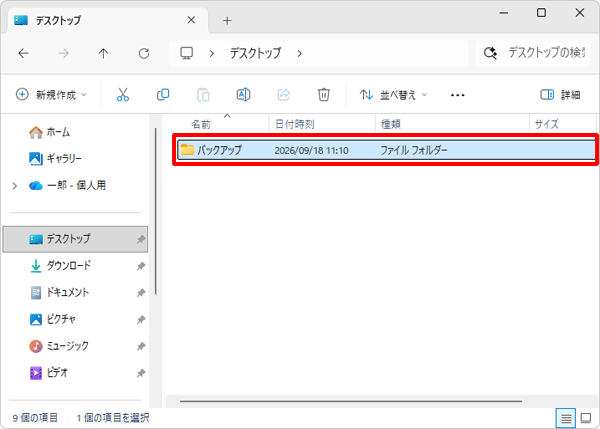Sort by the サイズ column header
The image size is (600, 429).
click(546, 124)
